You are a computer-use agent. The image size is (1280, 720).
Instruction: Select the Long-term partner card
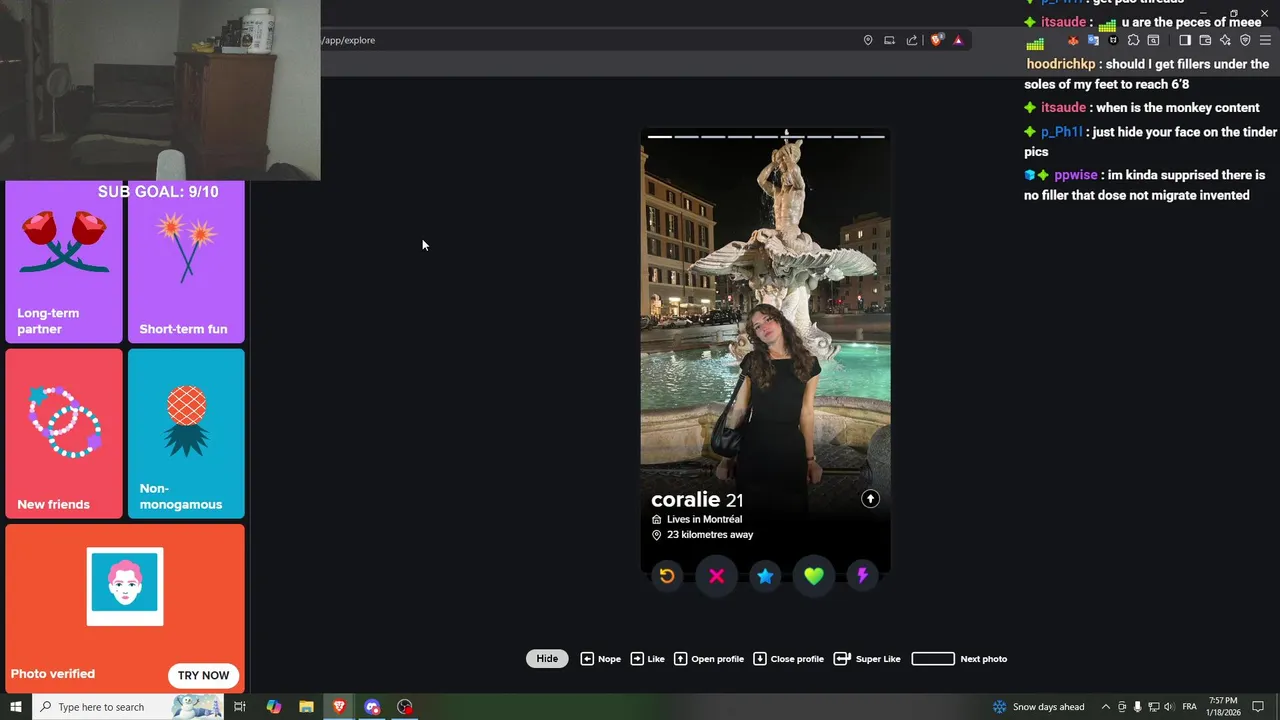[x=64, y=262]
